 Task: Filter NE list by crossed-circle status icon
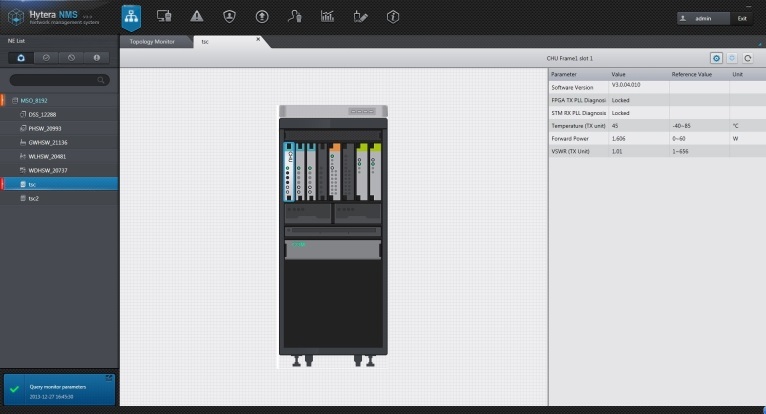71,58
